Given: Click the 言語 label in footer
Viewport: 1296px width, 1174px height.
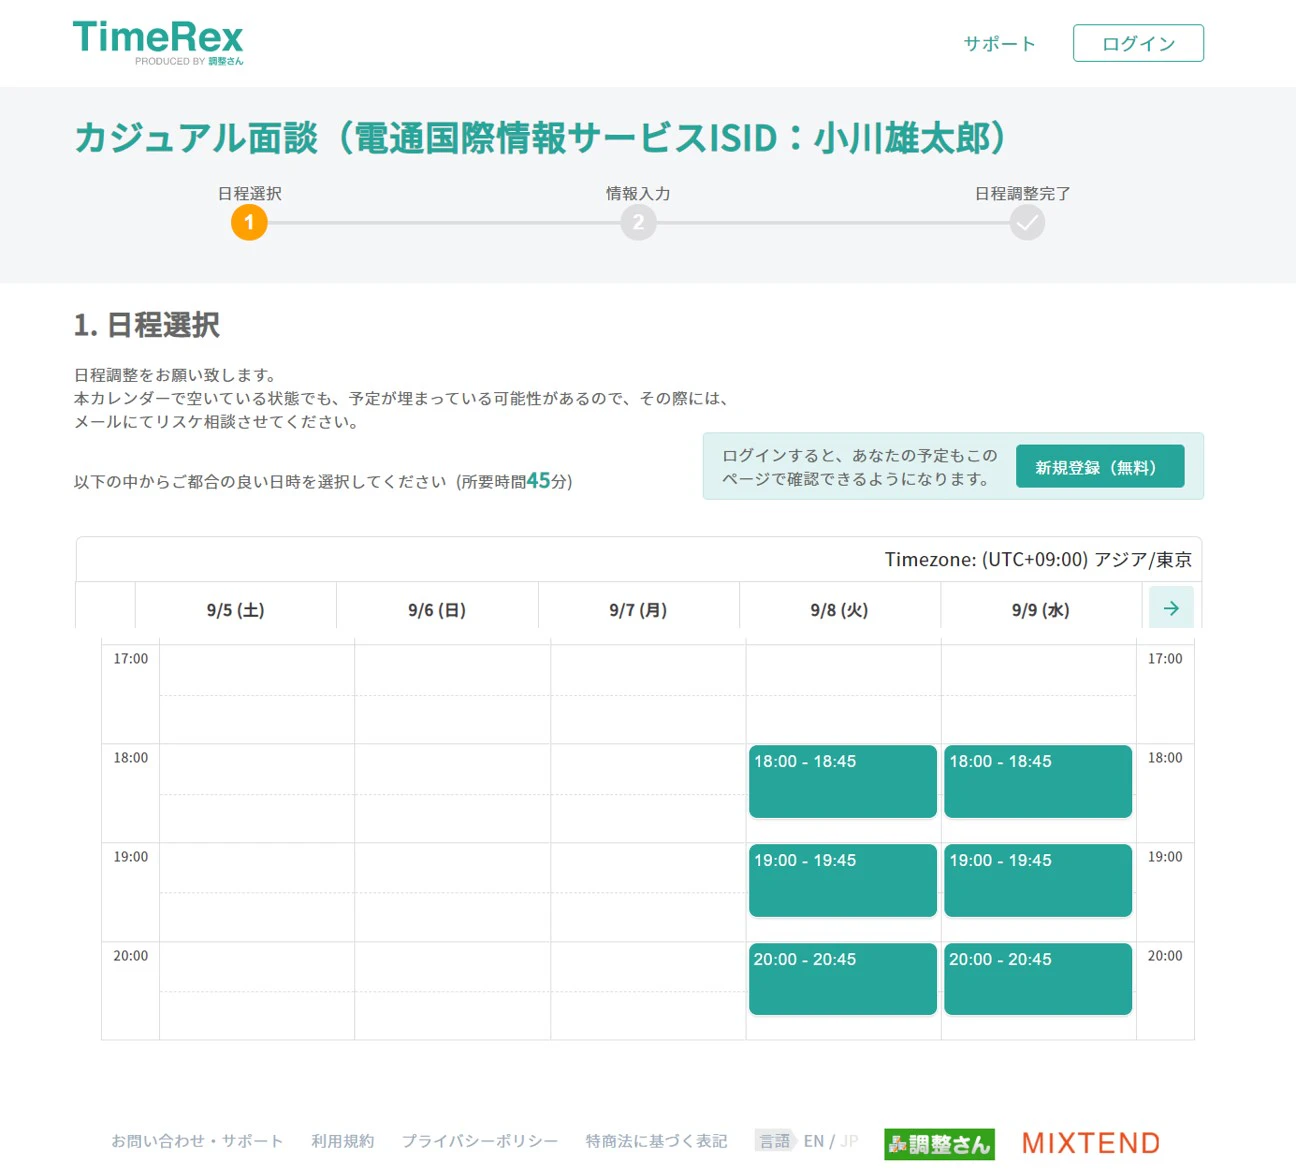Looking at the screenshot, I should tap(774, 1141).
